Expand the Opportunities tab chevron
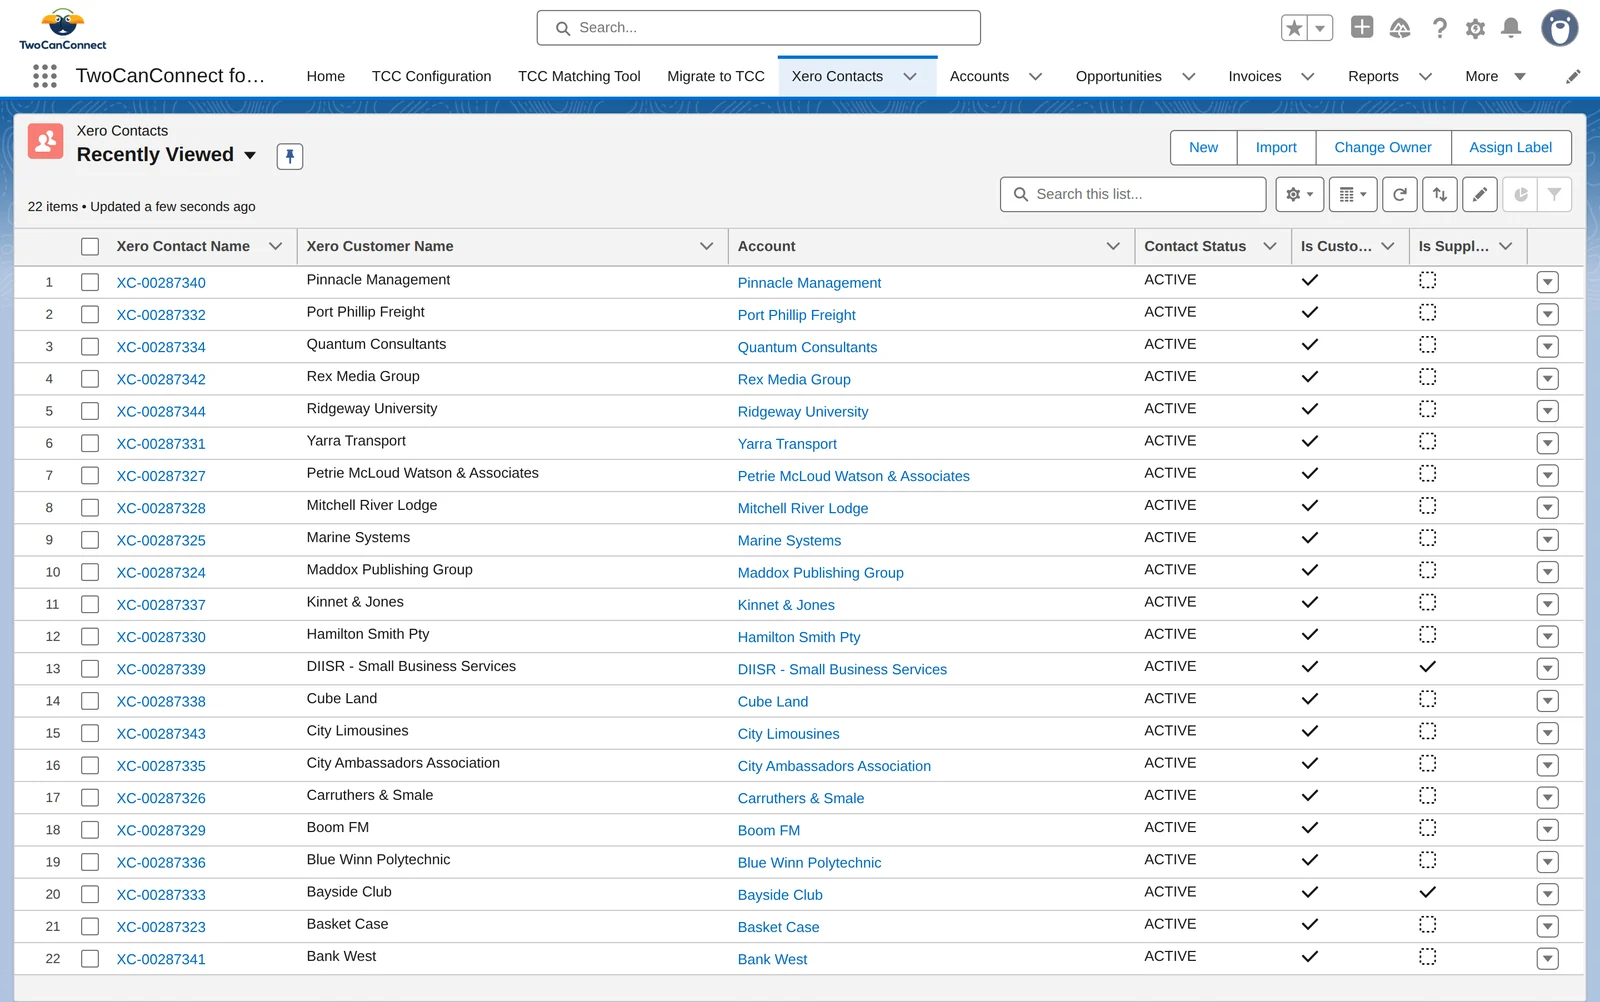Viewport: 1600px width, 1002px height. pyautogui.click(x=1189, y=76)
